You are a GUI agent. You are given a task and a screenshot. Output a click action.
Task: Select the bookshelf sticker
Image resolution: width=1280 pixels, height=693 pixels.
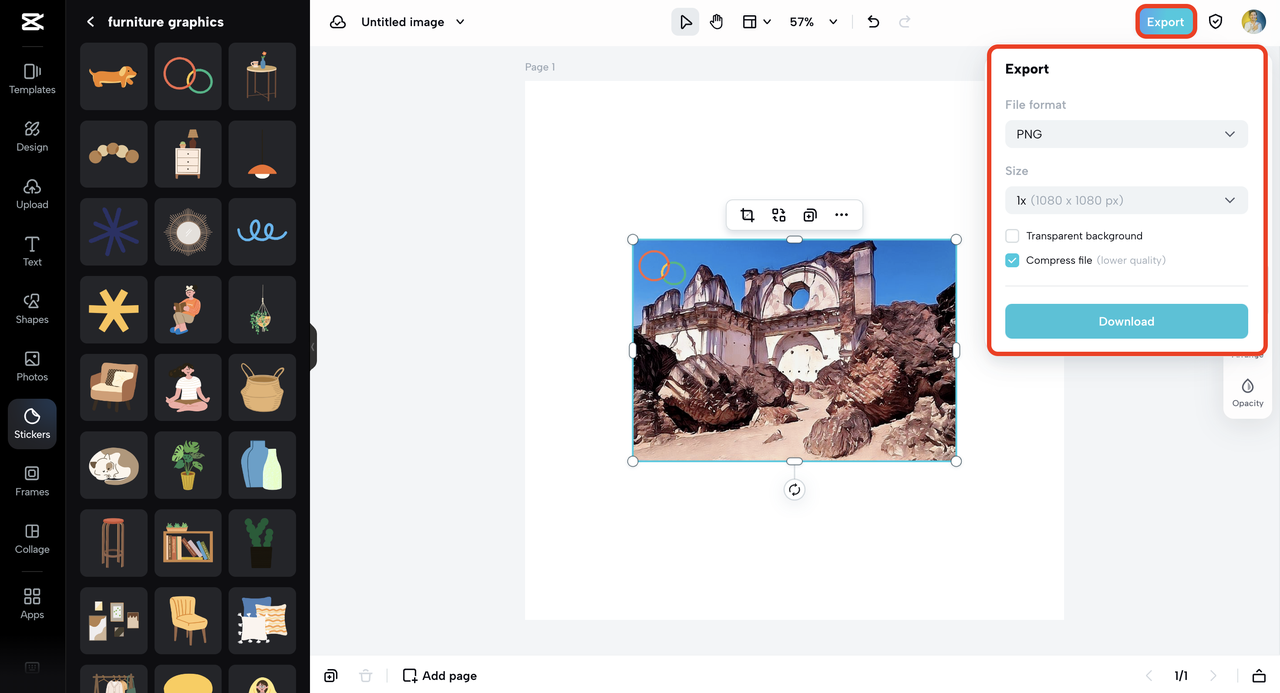point(188,543)
